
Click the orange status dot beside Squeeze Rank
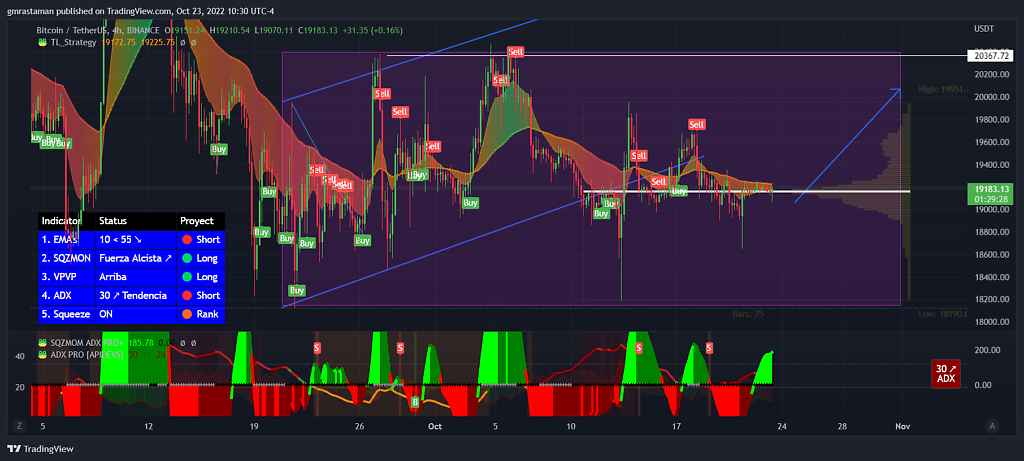point(186,313)
